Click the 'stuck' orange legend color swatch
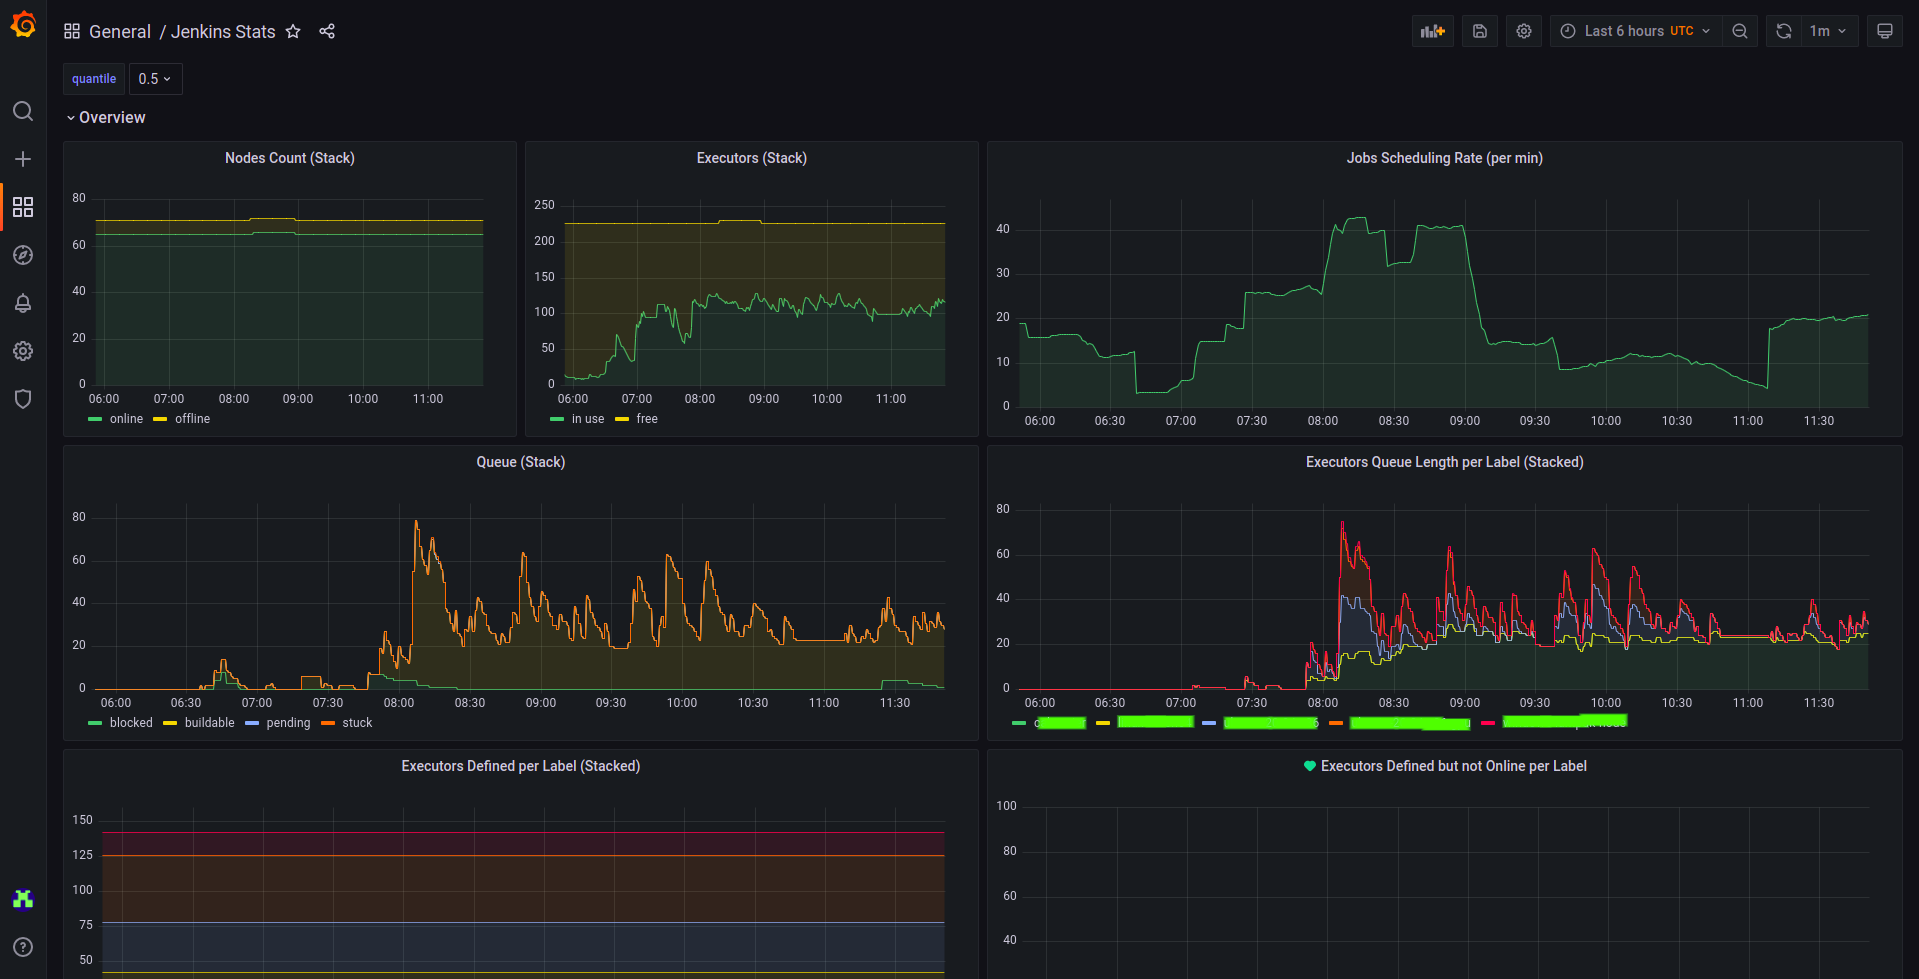 pos(328,723)
